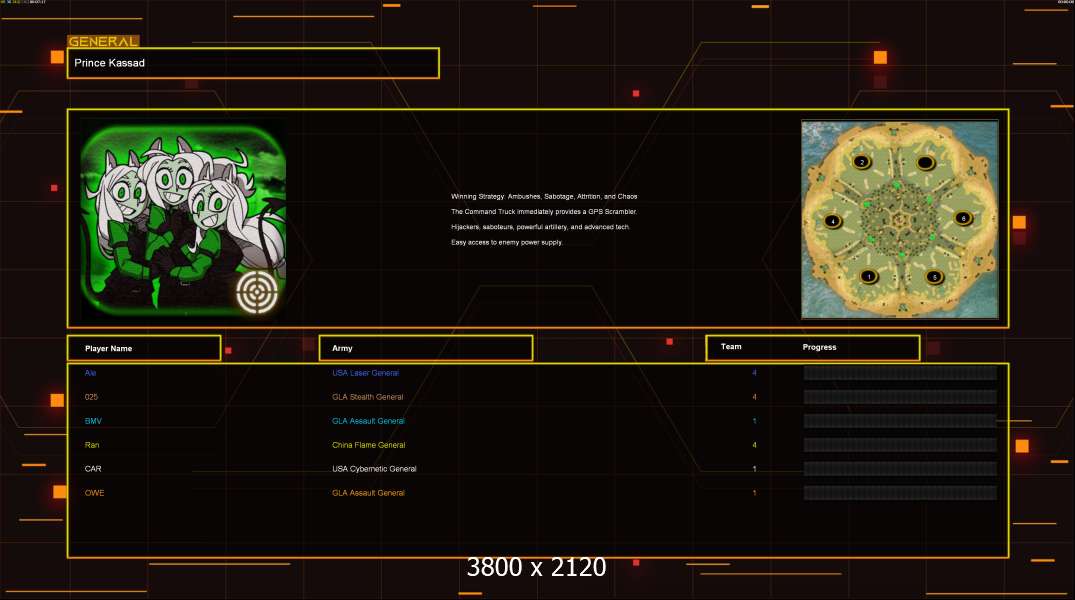Click OWE's loading progress bar
This screenshot has height=600, width=1075.
click(900, 493)
